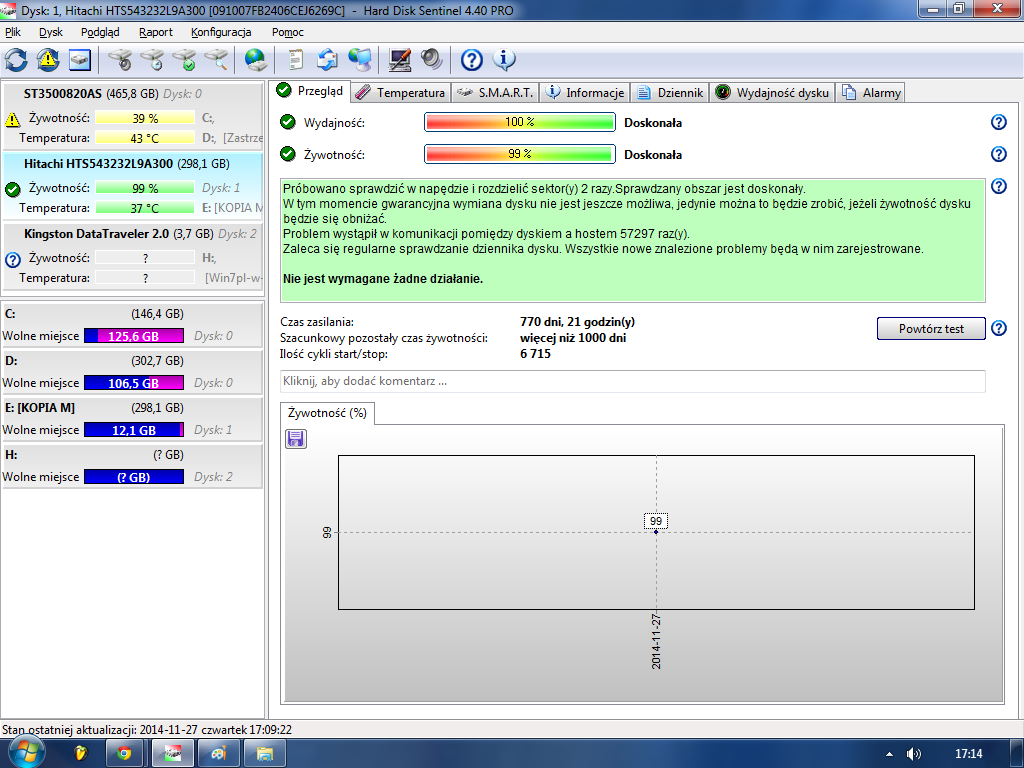Click the info speech bubble toolbar icon

504,60
